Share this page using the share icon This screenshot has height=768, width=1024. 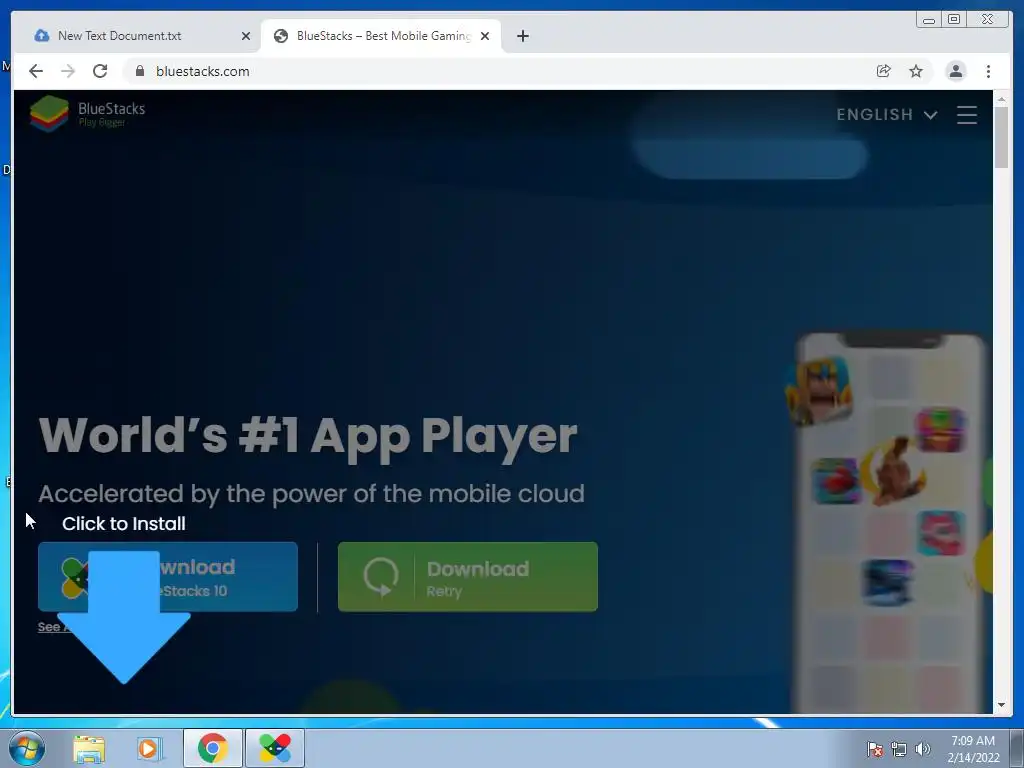[x=884, y=71]
